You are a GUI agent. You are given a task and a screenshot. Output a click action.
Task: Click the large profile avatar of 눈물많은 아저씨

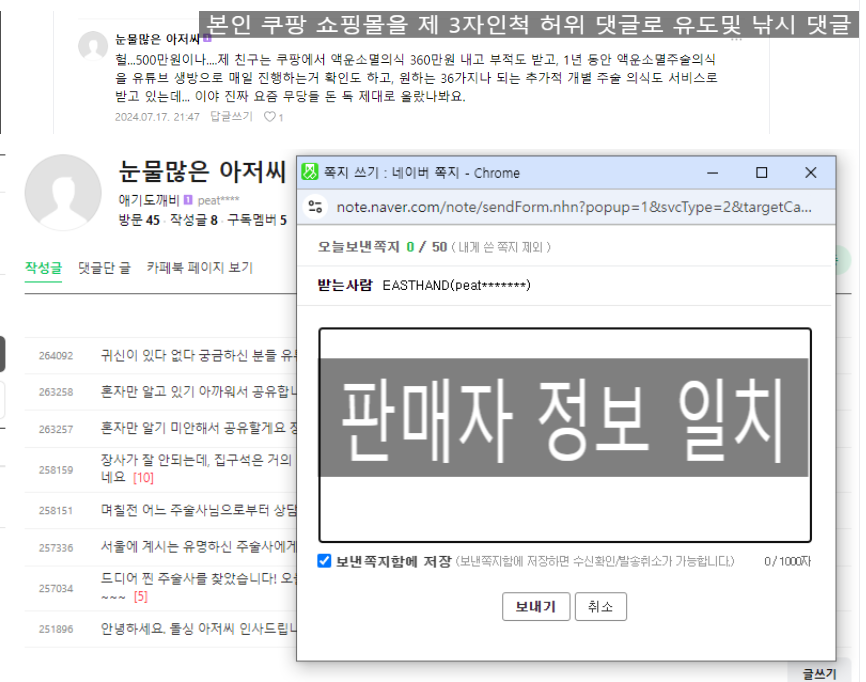click(63, 192)
